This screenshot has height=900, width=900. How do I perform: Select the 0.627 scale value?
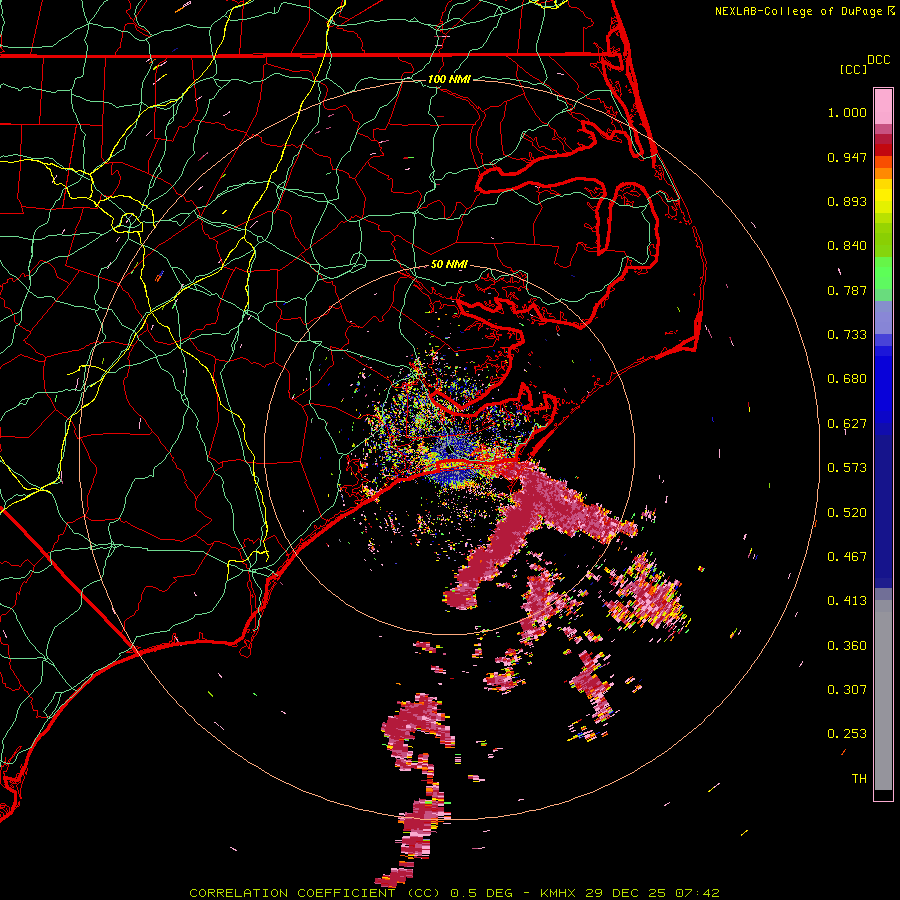click(847, 424)
